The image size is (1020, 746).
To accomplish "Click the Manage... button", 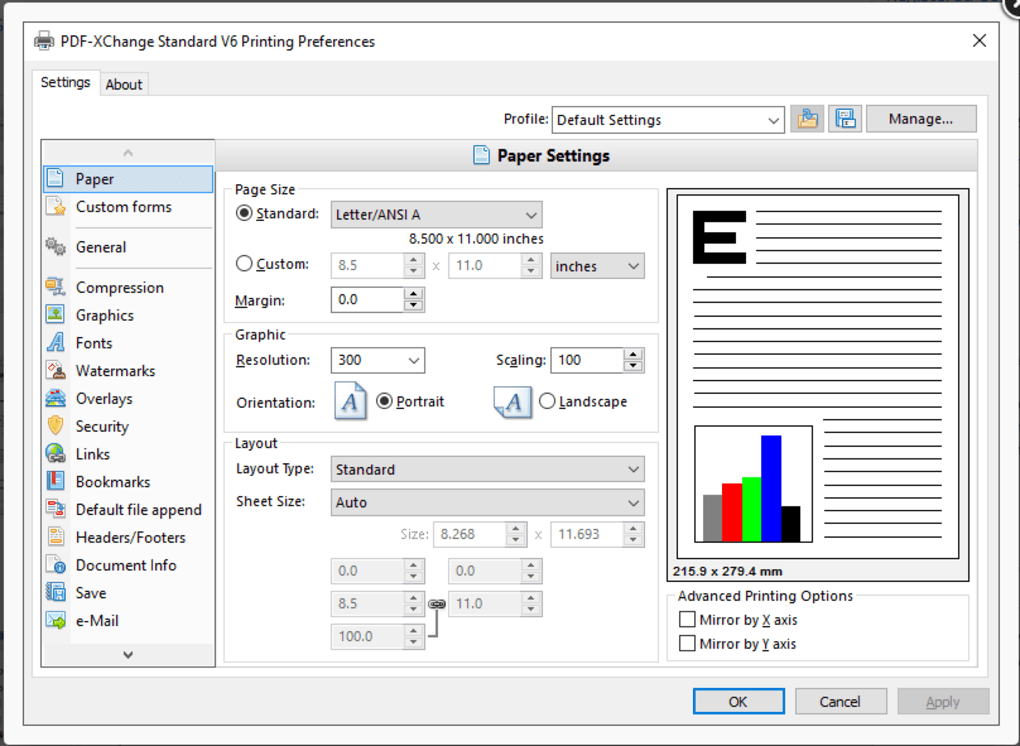I will point(920,119).
